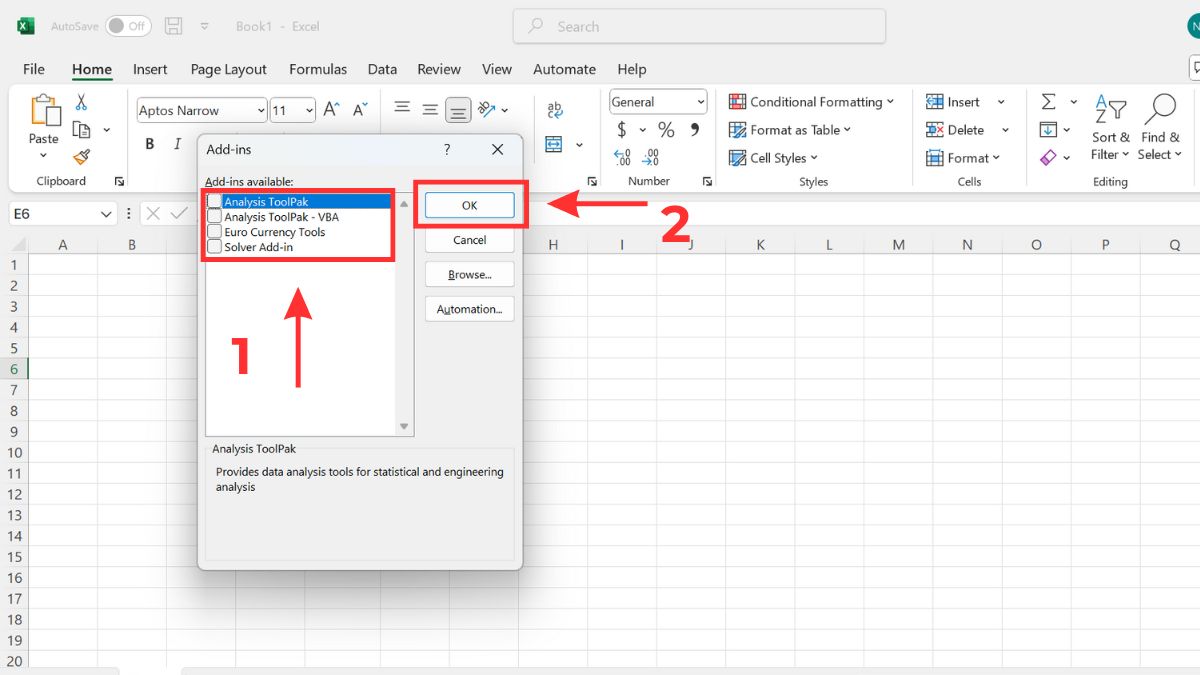Open the File menu
Image resolution: width=1200 pixels, height=675 pixels.
pos(34,69)
